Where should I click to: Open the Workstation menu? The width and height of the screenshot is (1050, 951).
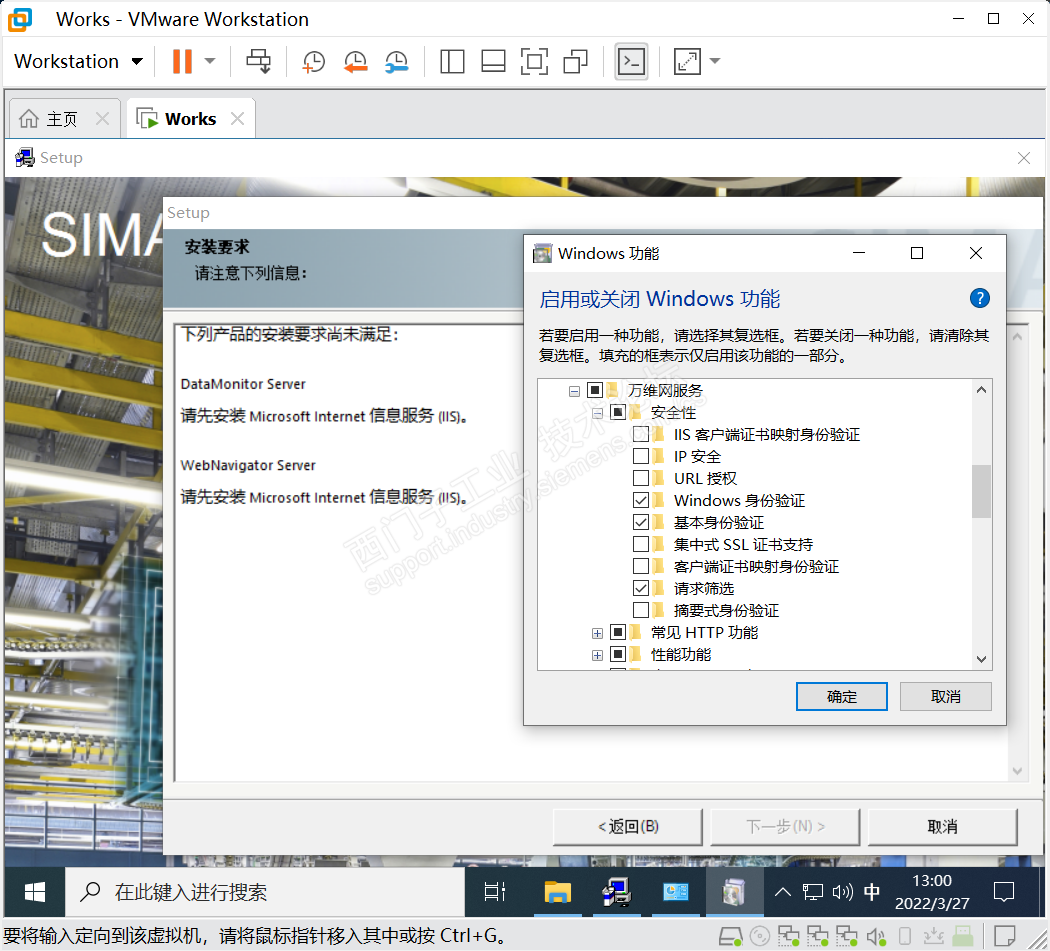click(78, 61)
